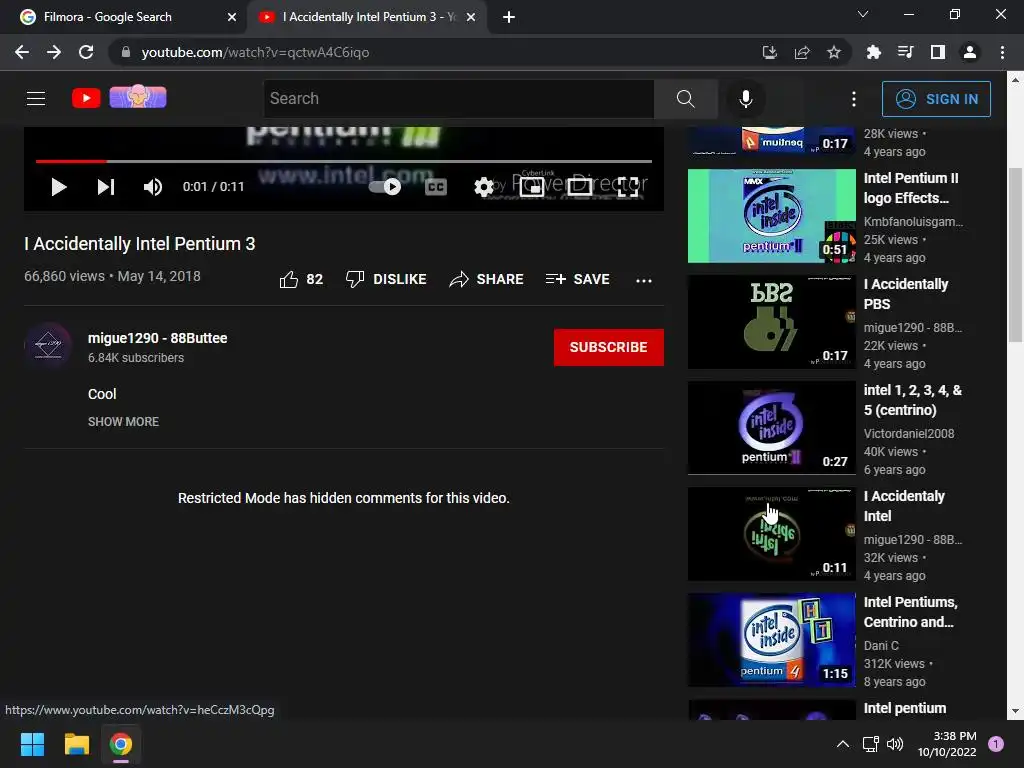Close the YouTube tab
The width and height of the screenshot is (1024, 768).
click(x=471, y=17)
